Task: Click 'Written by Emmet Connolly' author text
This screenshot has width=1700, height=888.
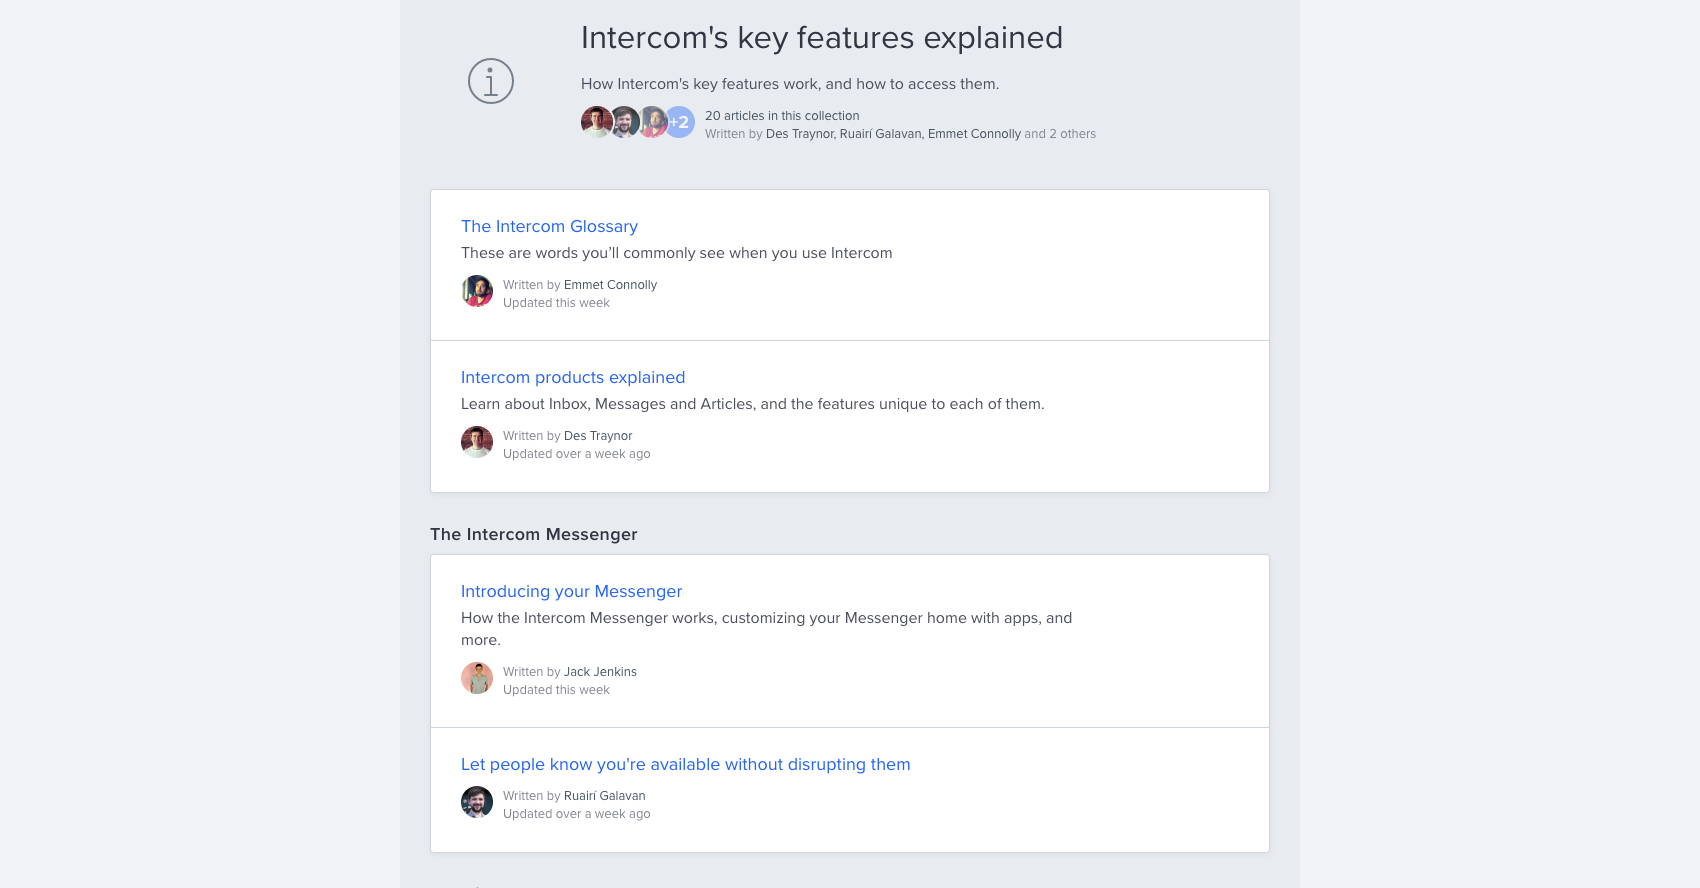Action: pos(580,285)
